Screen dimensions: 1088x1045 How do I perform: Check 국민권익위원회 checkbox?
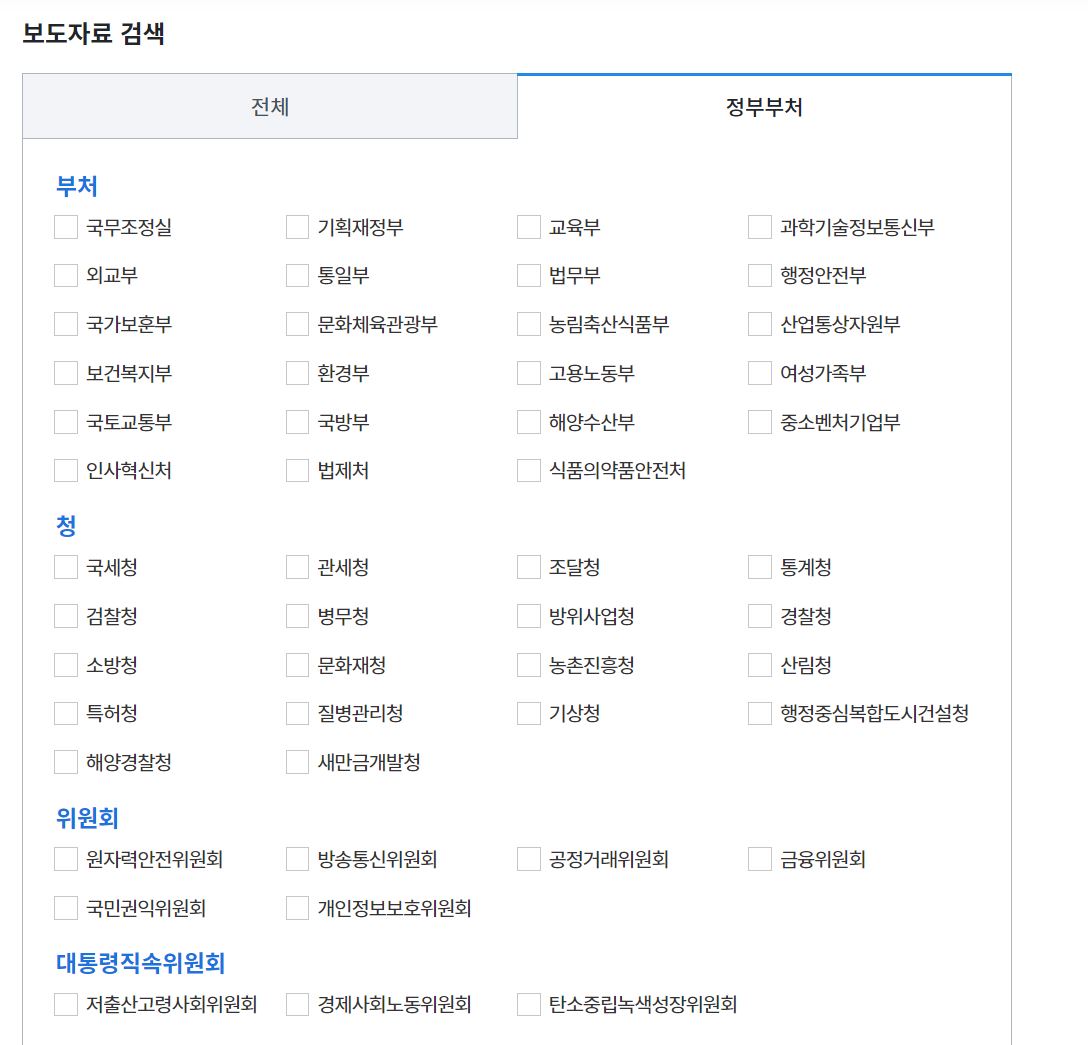(66, 908)
